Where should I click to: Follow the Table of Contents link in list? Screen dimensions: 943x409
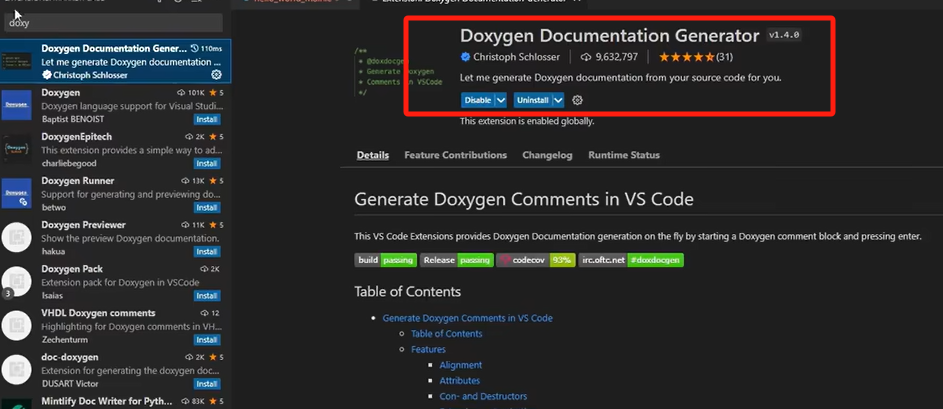[x=447, y=334]
